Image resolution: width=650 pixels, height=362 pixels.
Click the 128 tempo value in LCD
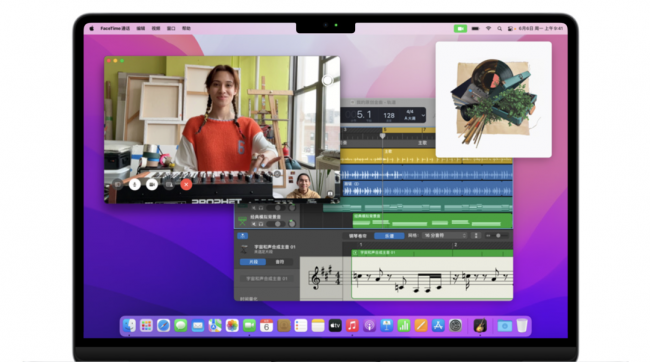[x=389, y=116]
